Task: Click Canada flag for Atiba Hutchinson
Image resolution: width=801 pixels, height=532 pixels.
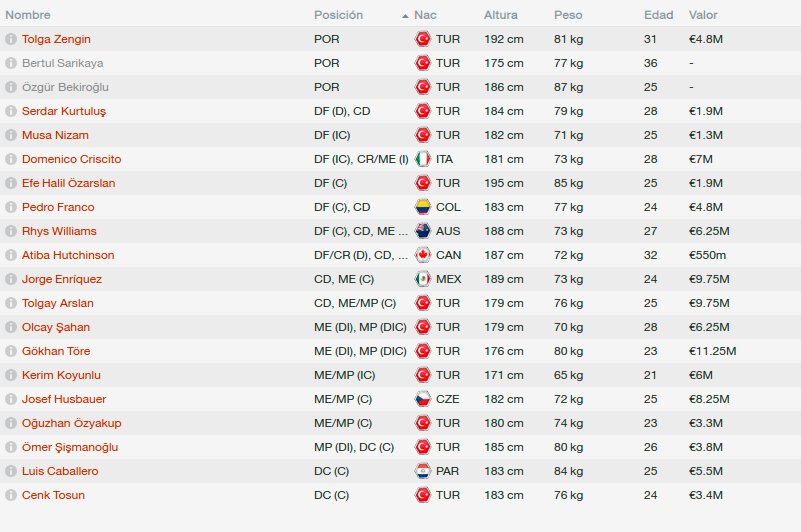Action: pos(422,255)
